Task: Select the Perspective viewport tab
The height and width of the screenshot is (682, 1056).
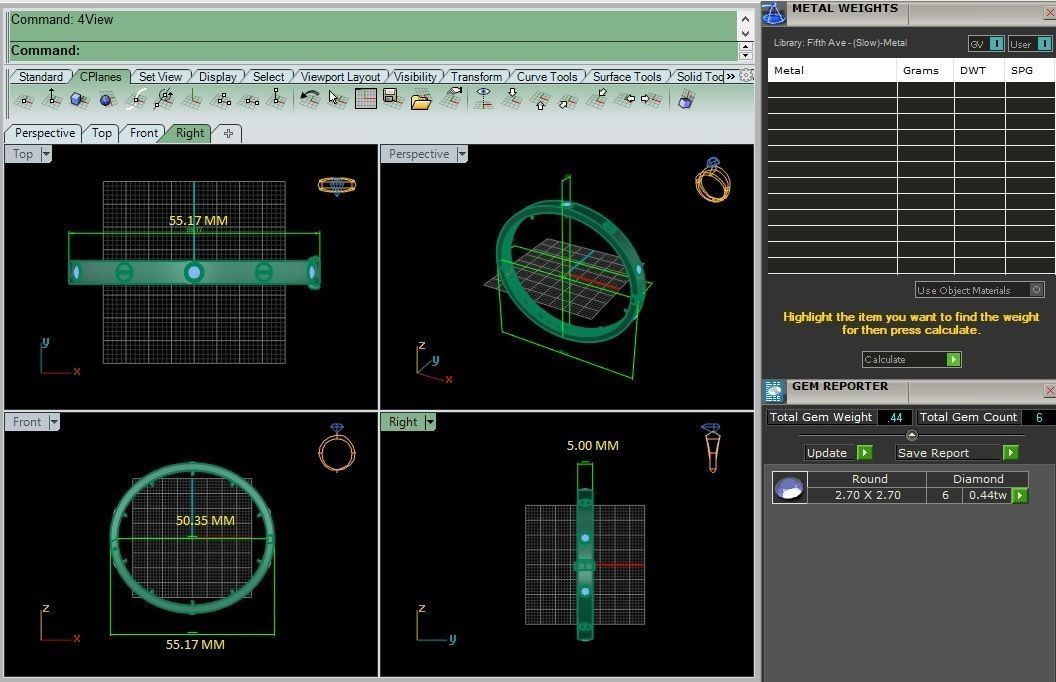Action: pos(44,133)
